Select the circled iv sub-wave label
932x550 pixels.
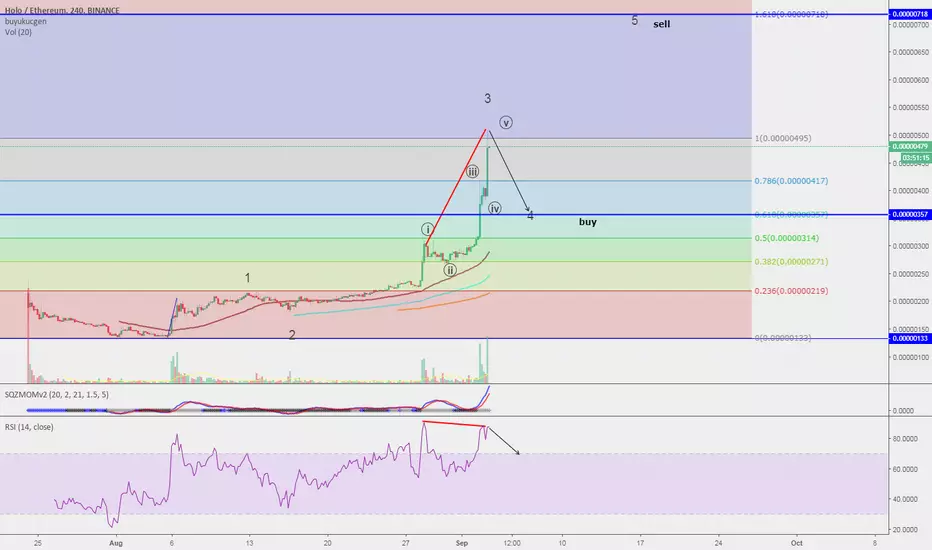[x=495, y=208]
